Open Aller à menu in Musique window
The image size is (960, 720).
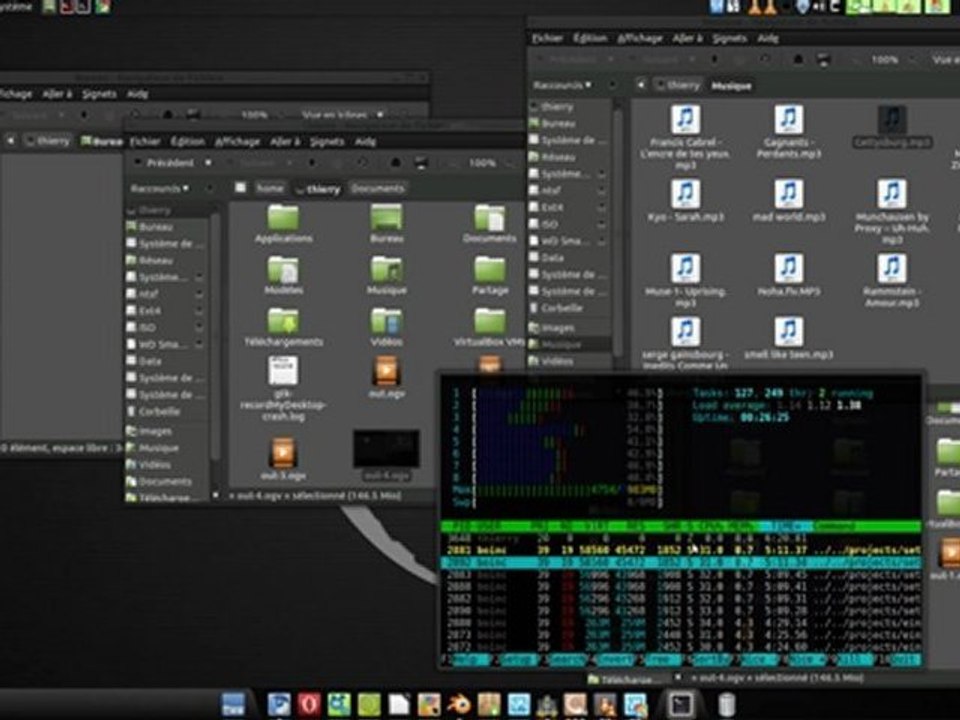(x=688, y=39)
